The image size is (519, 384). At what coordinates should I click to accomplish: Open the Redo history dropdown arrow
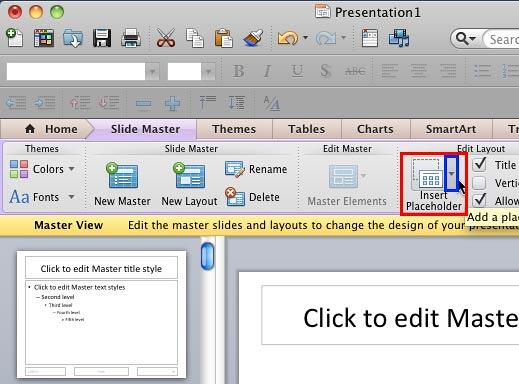tap(343, 37)
